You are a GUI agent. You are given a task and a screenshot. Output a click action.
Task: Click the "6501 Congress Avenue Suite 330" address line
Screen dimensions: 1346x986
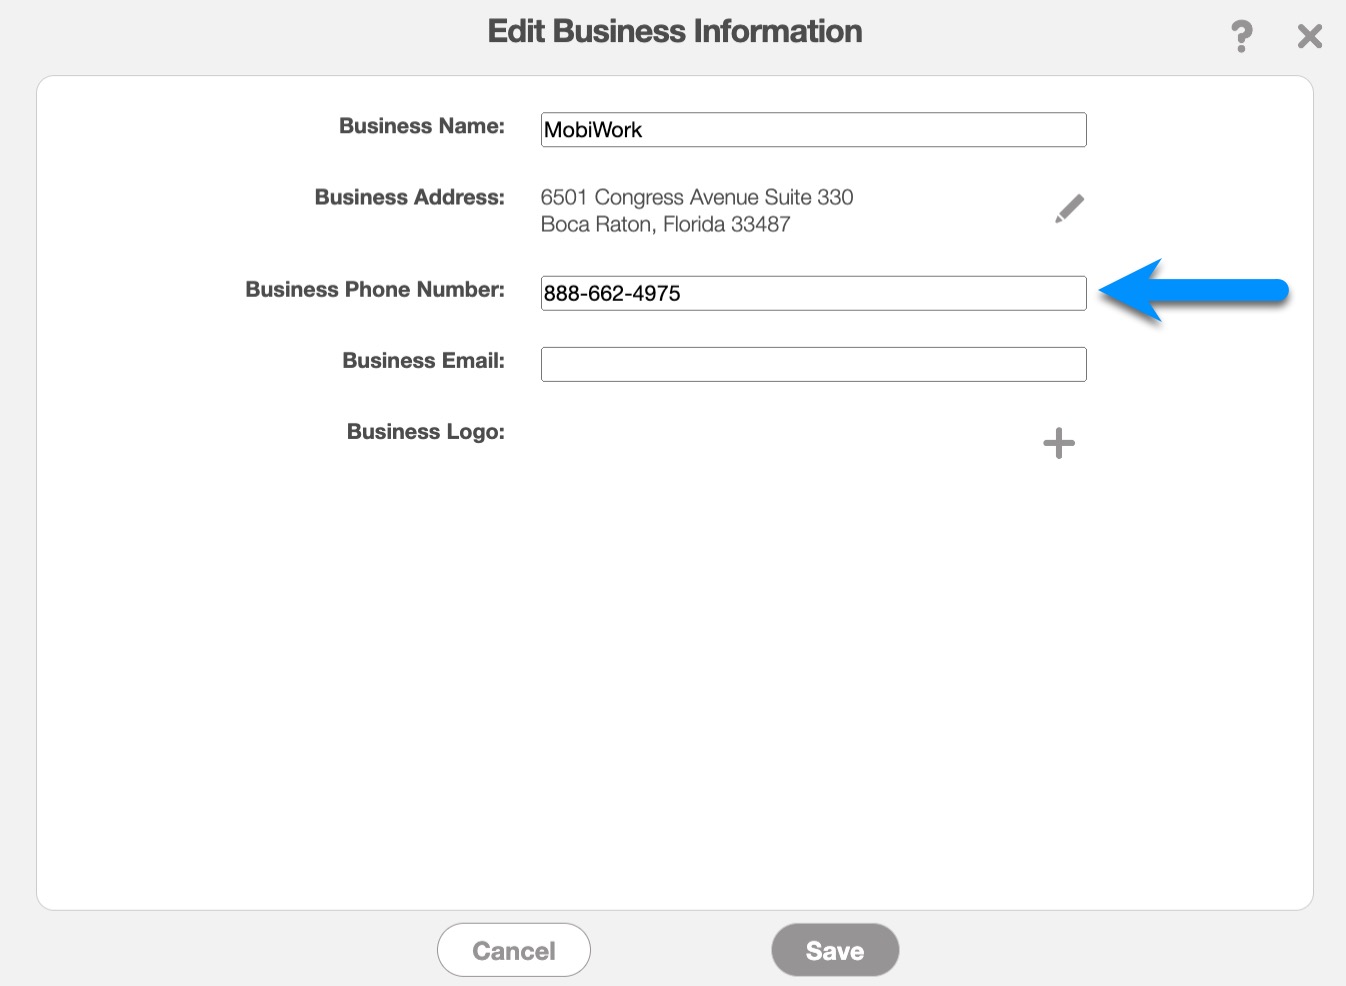(x=696, y=197)
